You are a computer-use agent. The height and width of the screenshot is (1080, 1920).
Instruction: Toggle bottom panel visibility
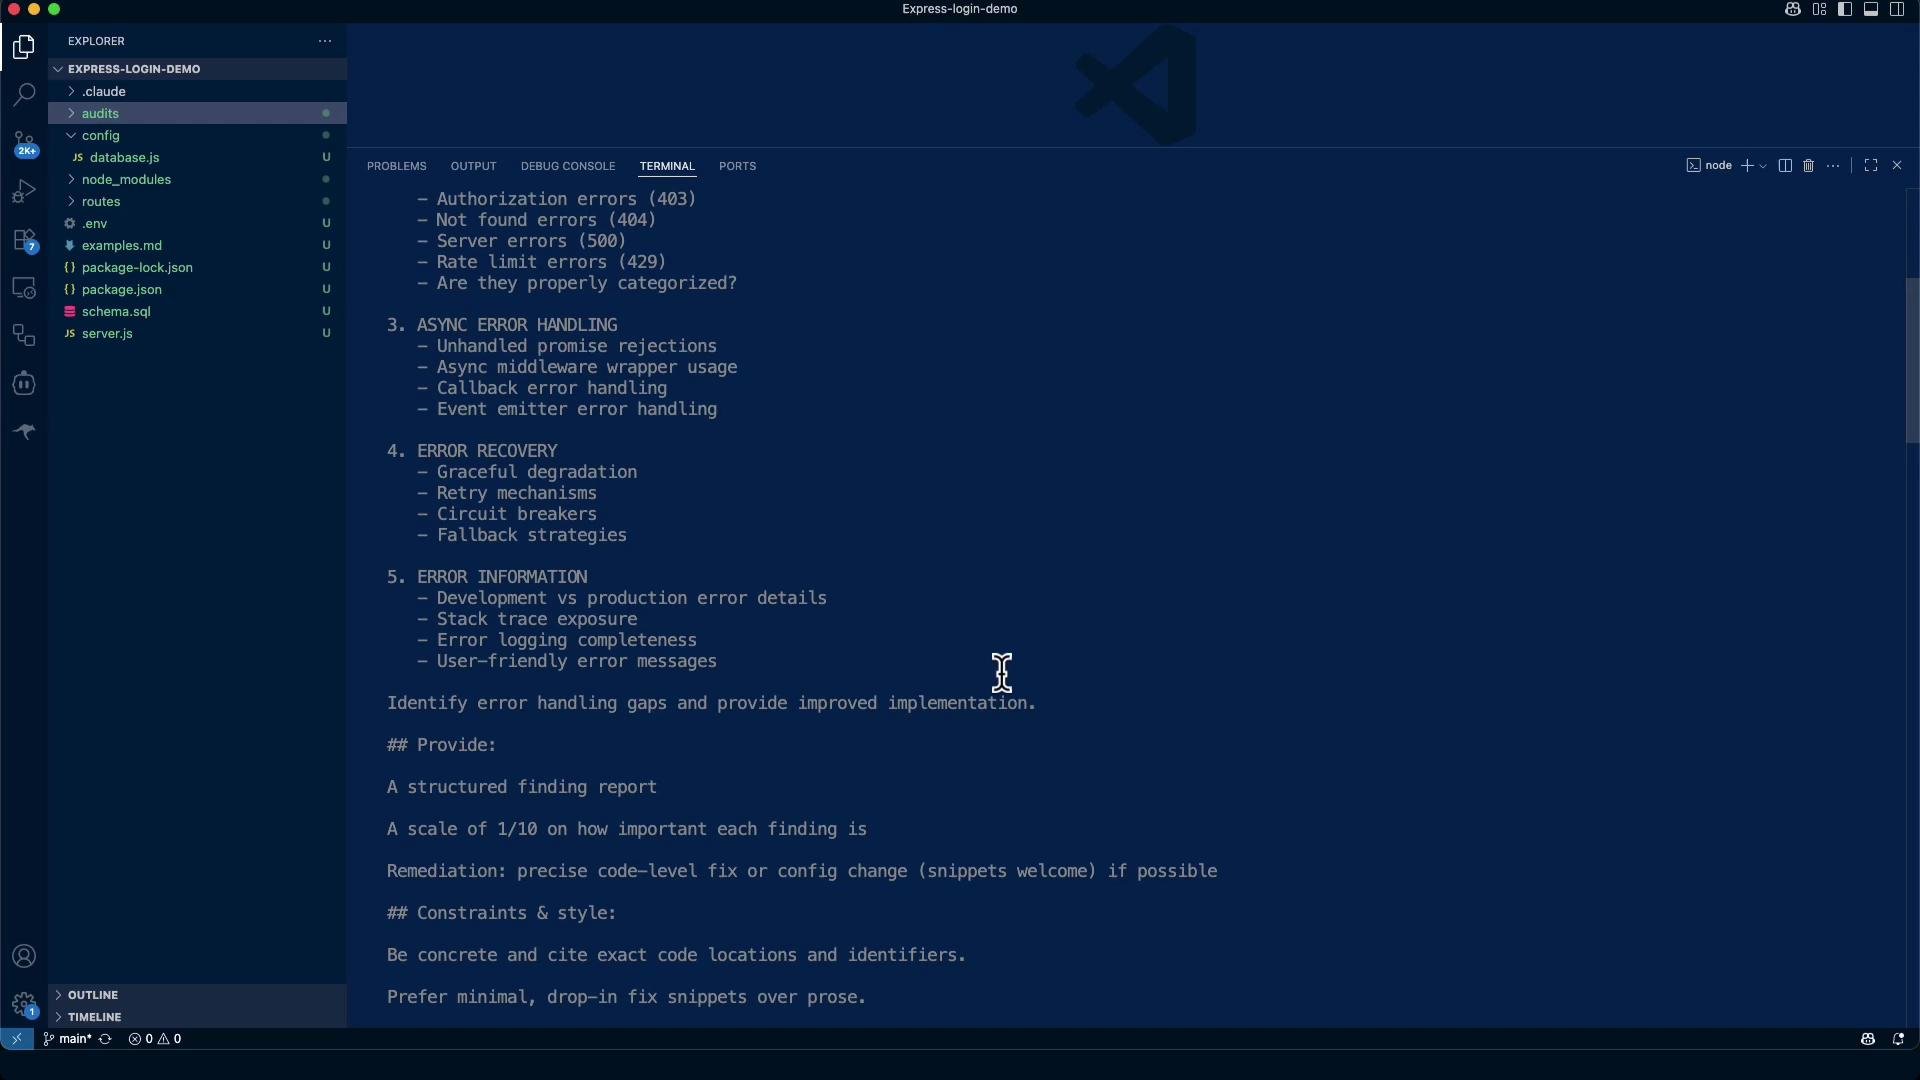pyautogui.click(x=1871, y=9)
